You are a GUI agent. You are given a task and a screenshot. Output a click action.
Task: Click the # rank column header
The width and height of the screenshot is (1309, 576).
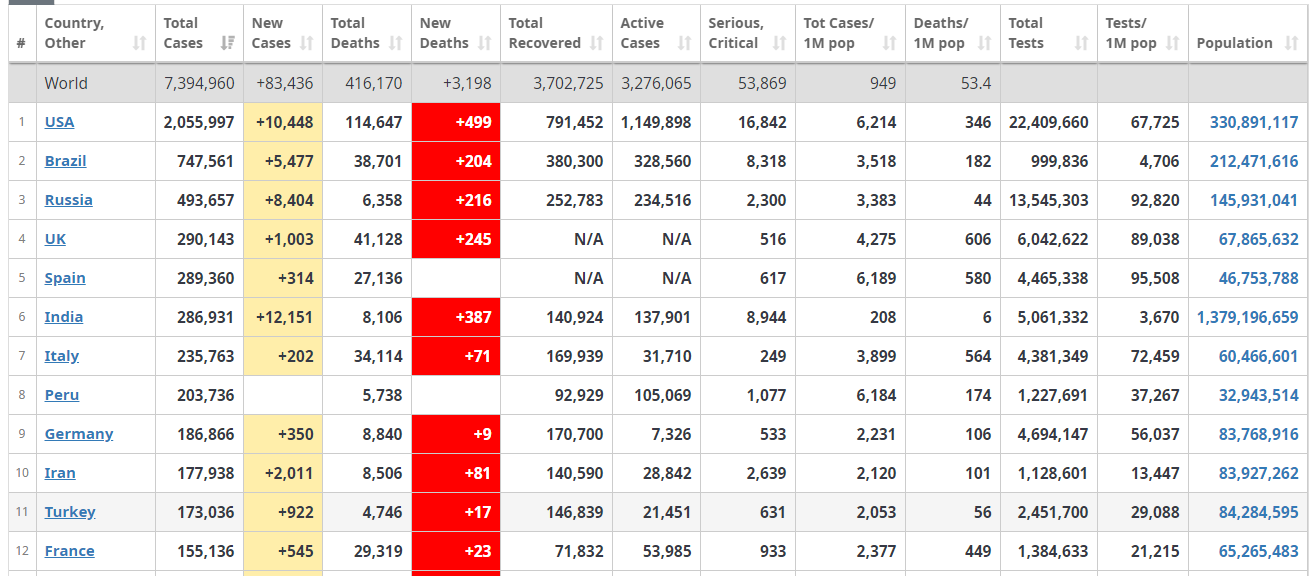click(x=22, y=34)
